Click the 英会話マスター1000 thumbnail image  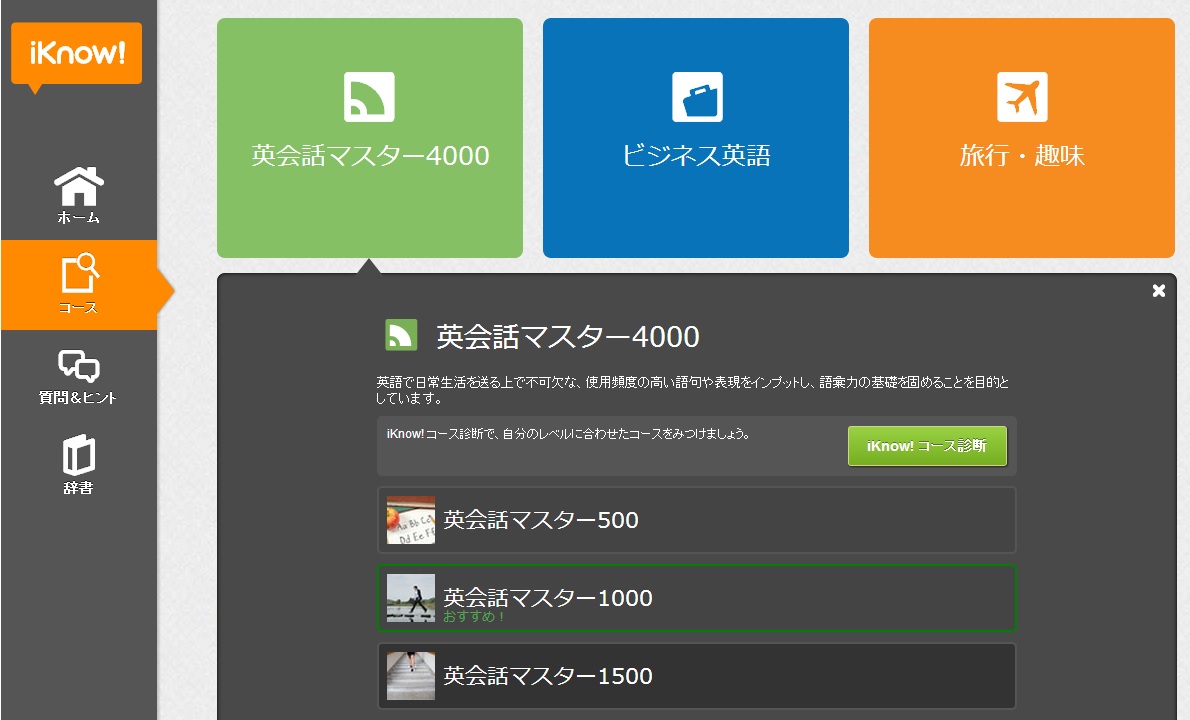411,599
